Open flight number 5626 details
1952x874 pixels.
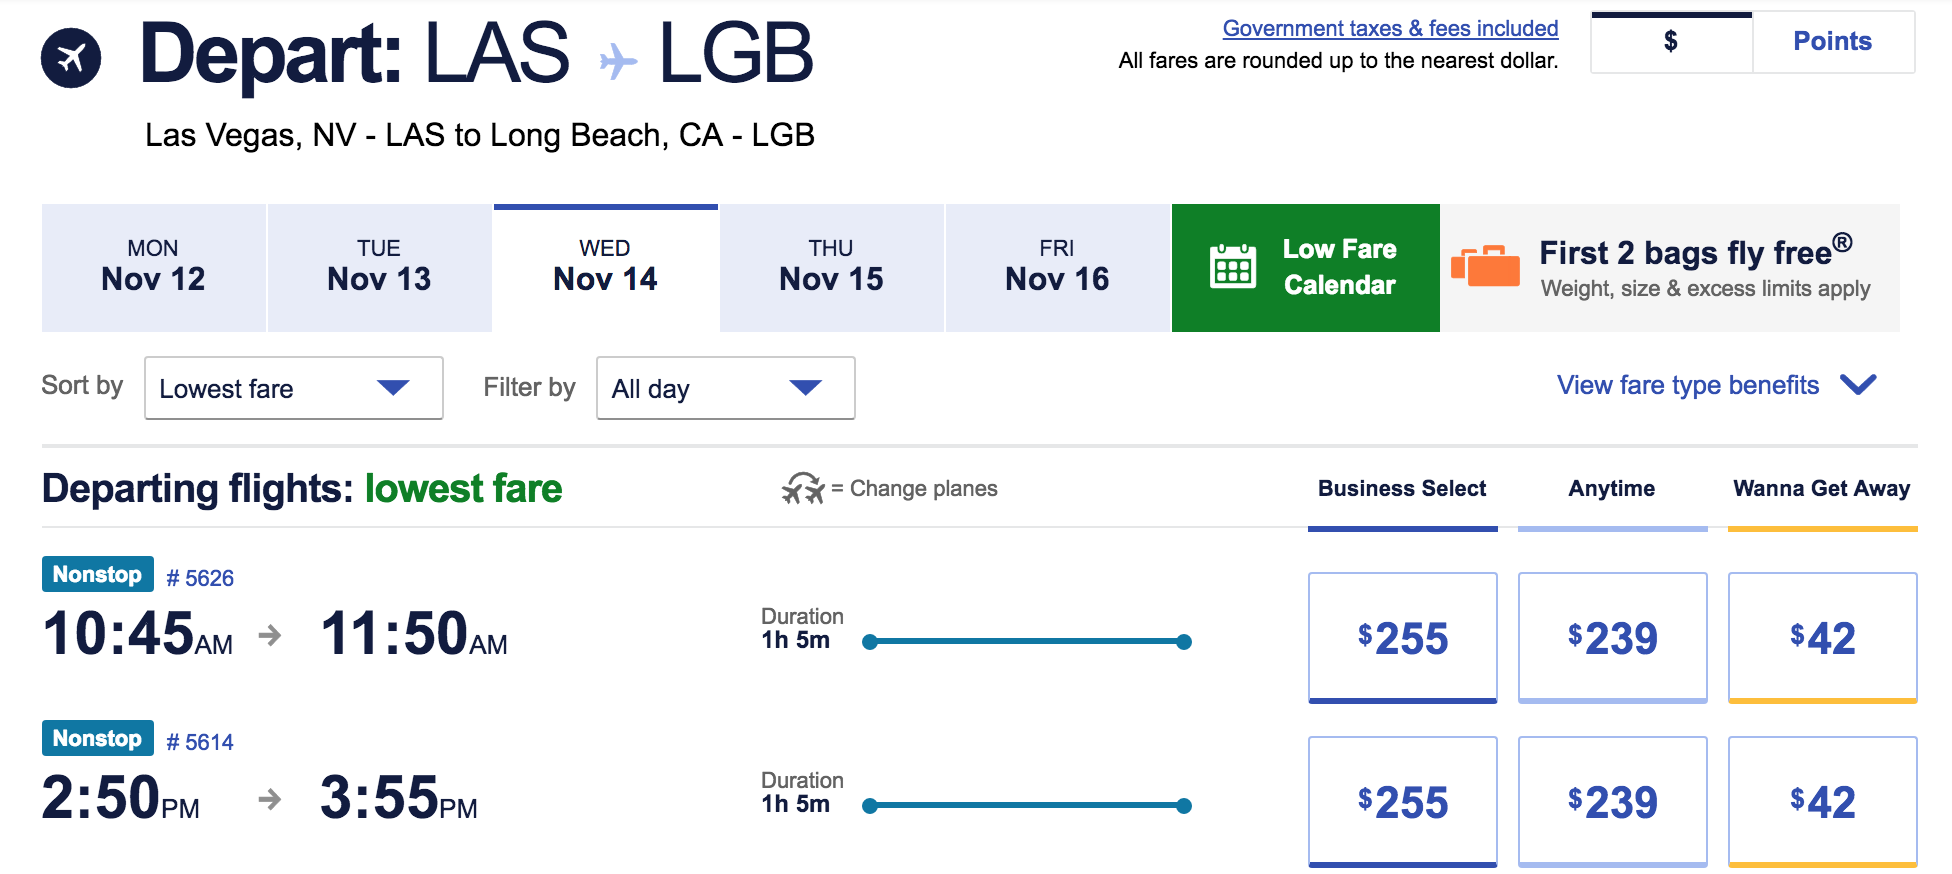click(200, 578)
